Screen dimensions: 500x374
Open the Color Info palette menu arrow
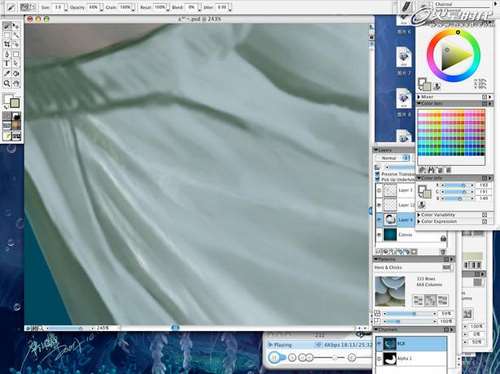pos(490,178)
